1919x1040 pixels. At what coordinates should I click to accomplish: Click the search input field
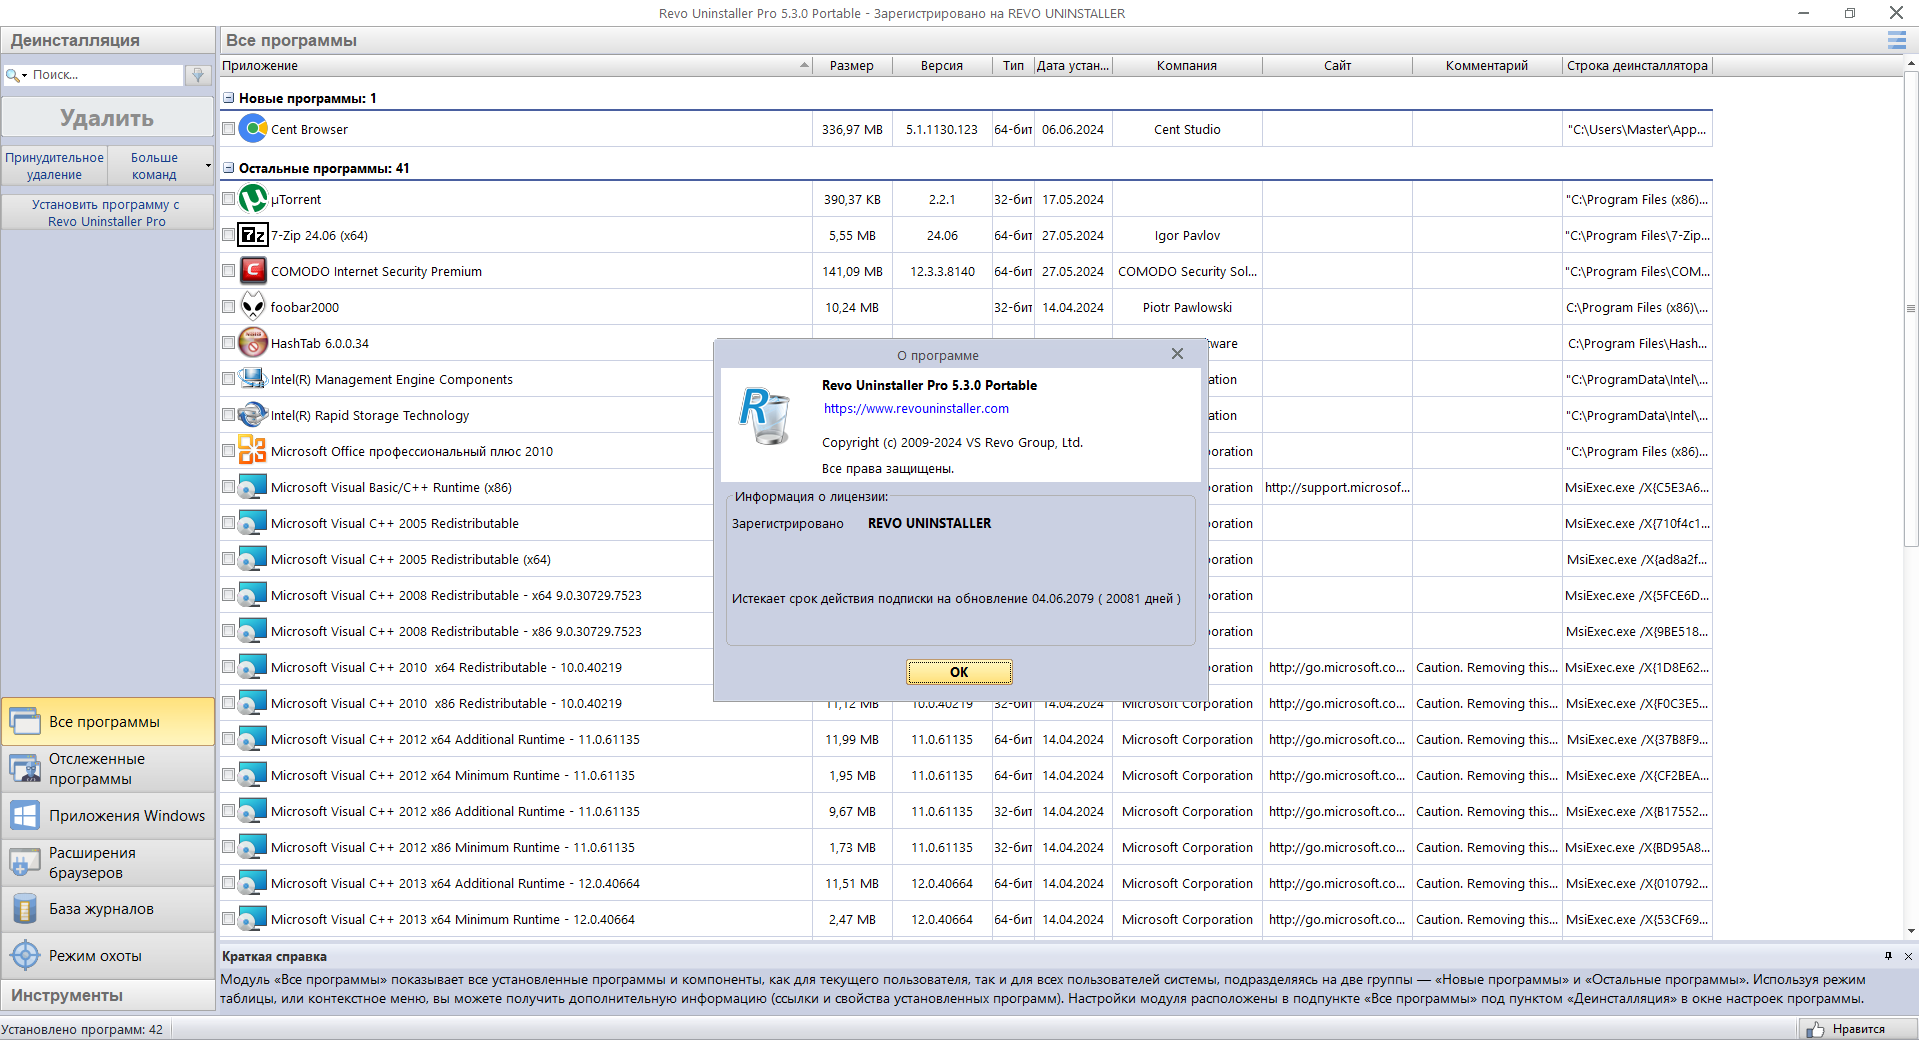106,75
